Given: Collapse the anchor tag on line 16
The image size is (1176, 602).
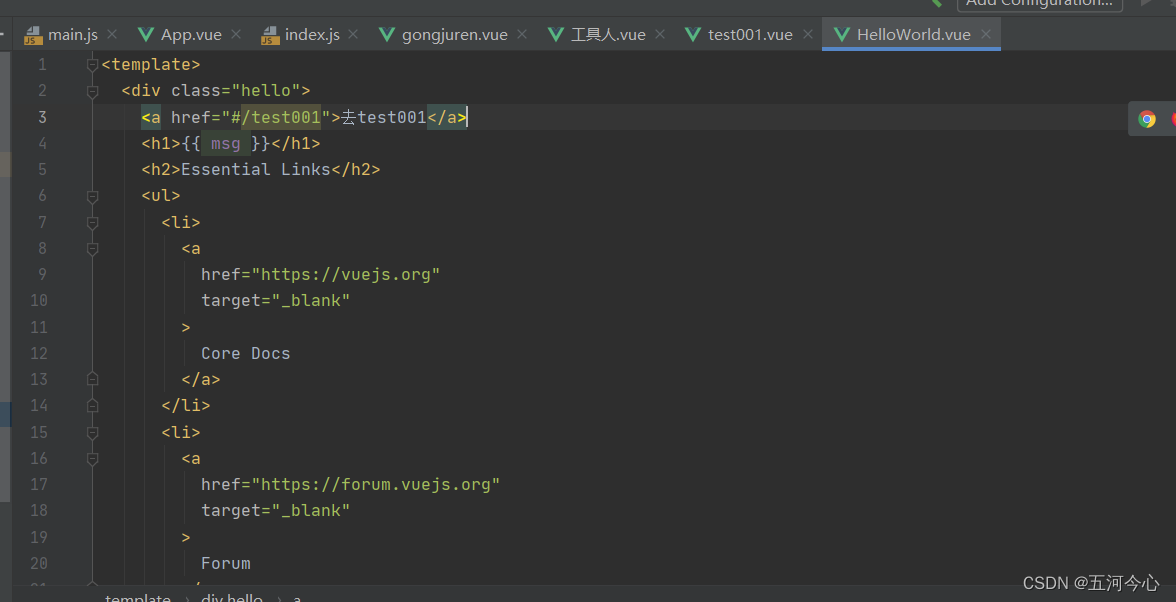Looking at the screenshot, I should [x=92, y=459].
